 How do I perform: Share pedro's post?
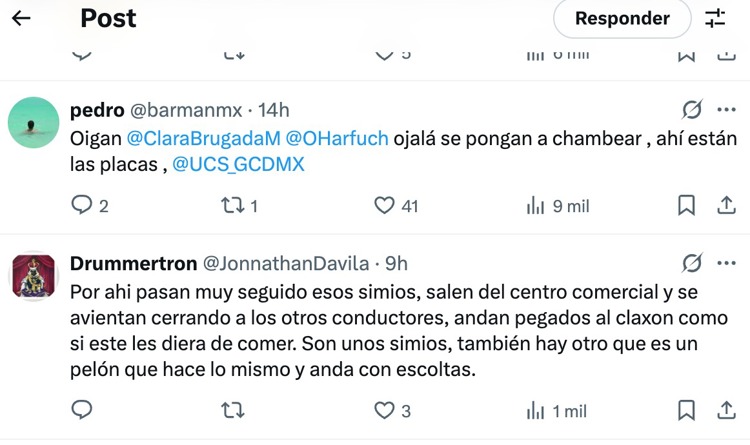coord(727,205)
